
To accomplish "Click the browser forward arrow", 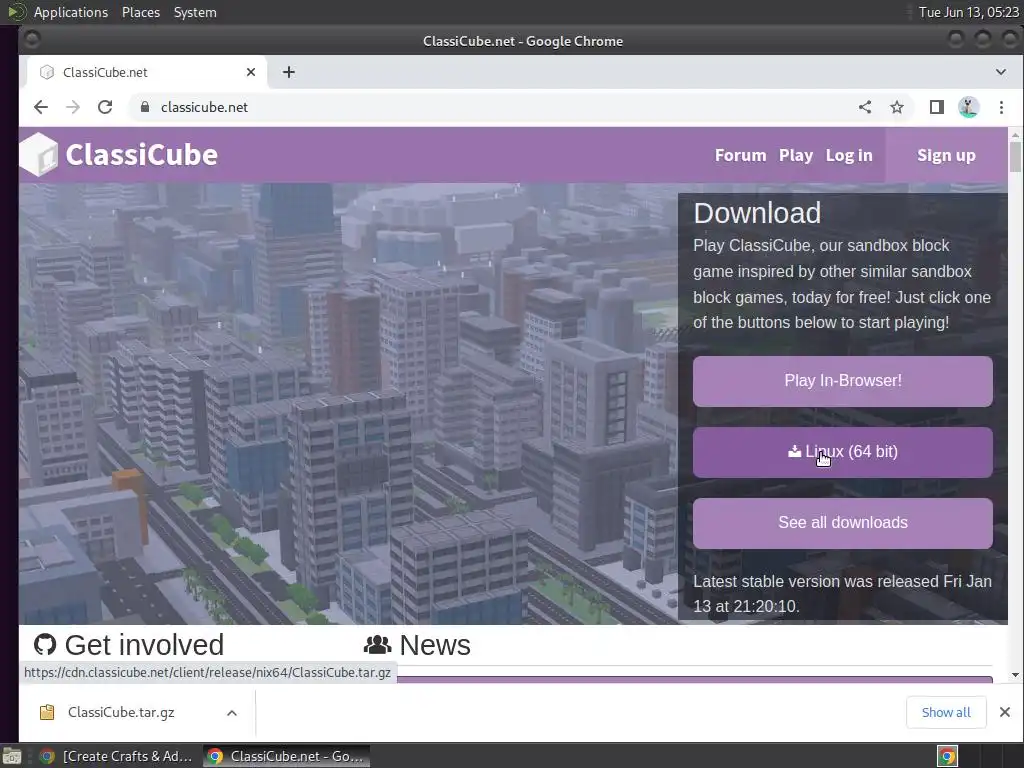I will (73, 107).
